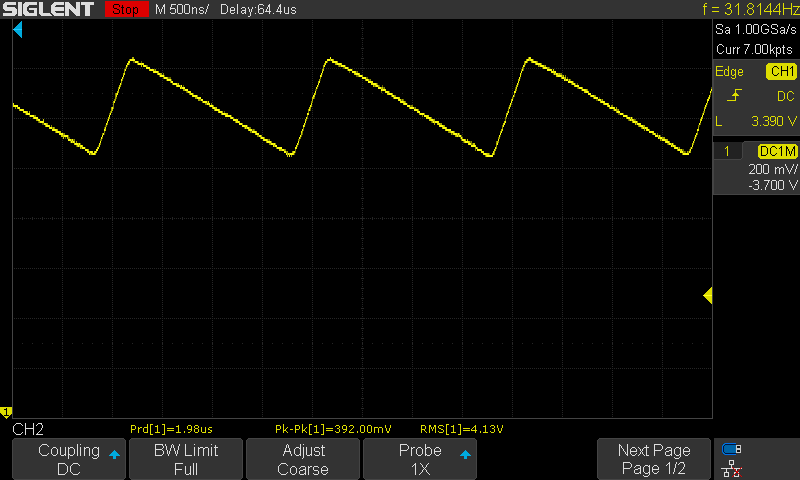Click the SIGLENT logo
This screenshot has height=480, width=800.
[x=48, y=9]
